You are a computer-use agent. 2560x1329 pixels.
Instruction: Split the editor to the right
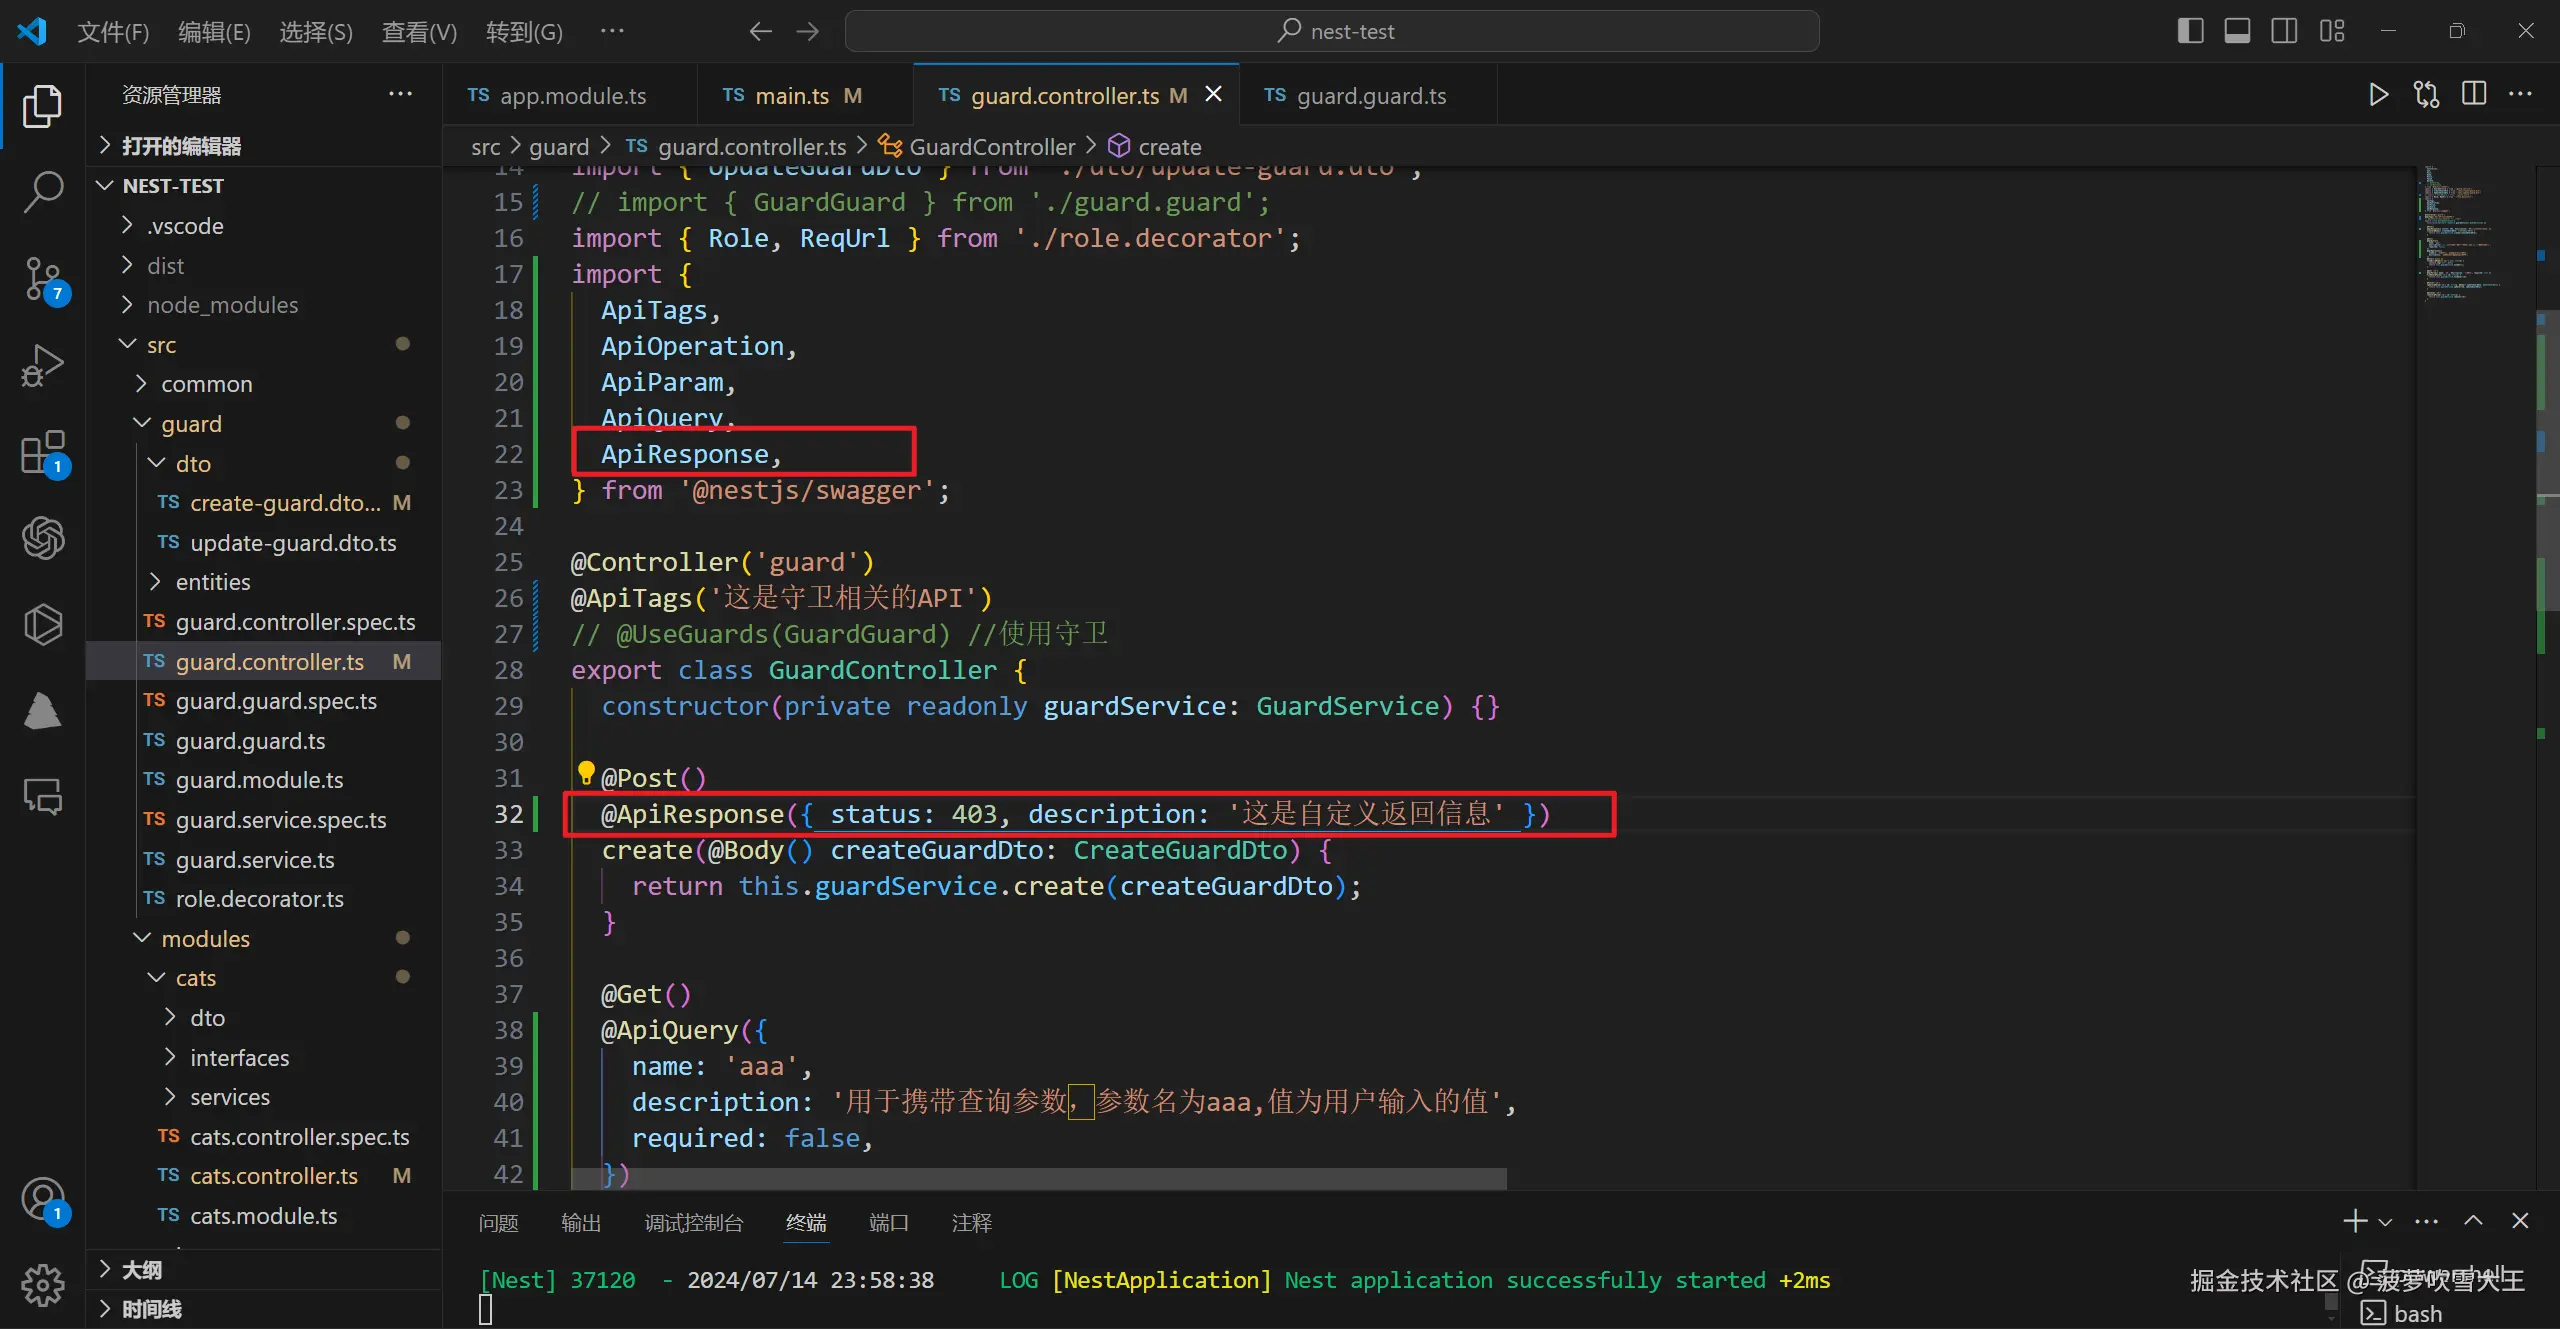click(2474, 95)
